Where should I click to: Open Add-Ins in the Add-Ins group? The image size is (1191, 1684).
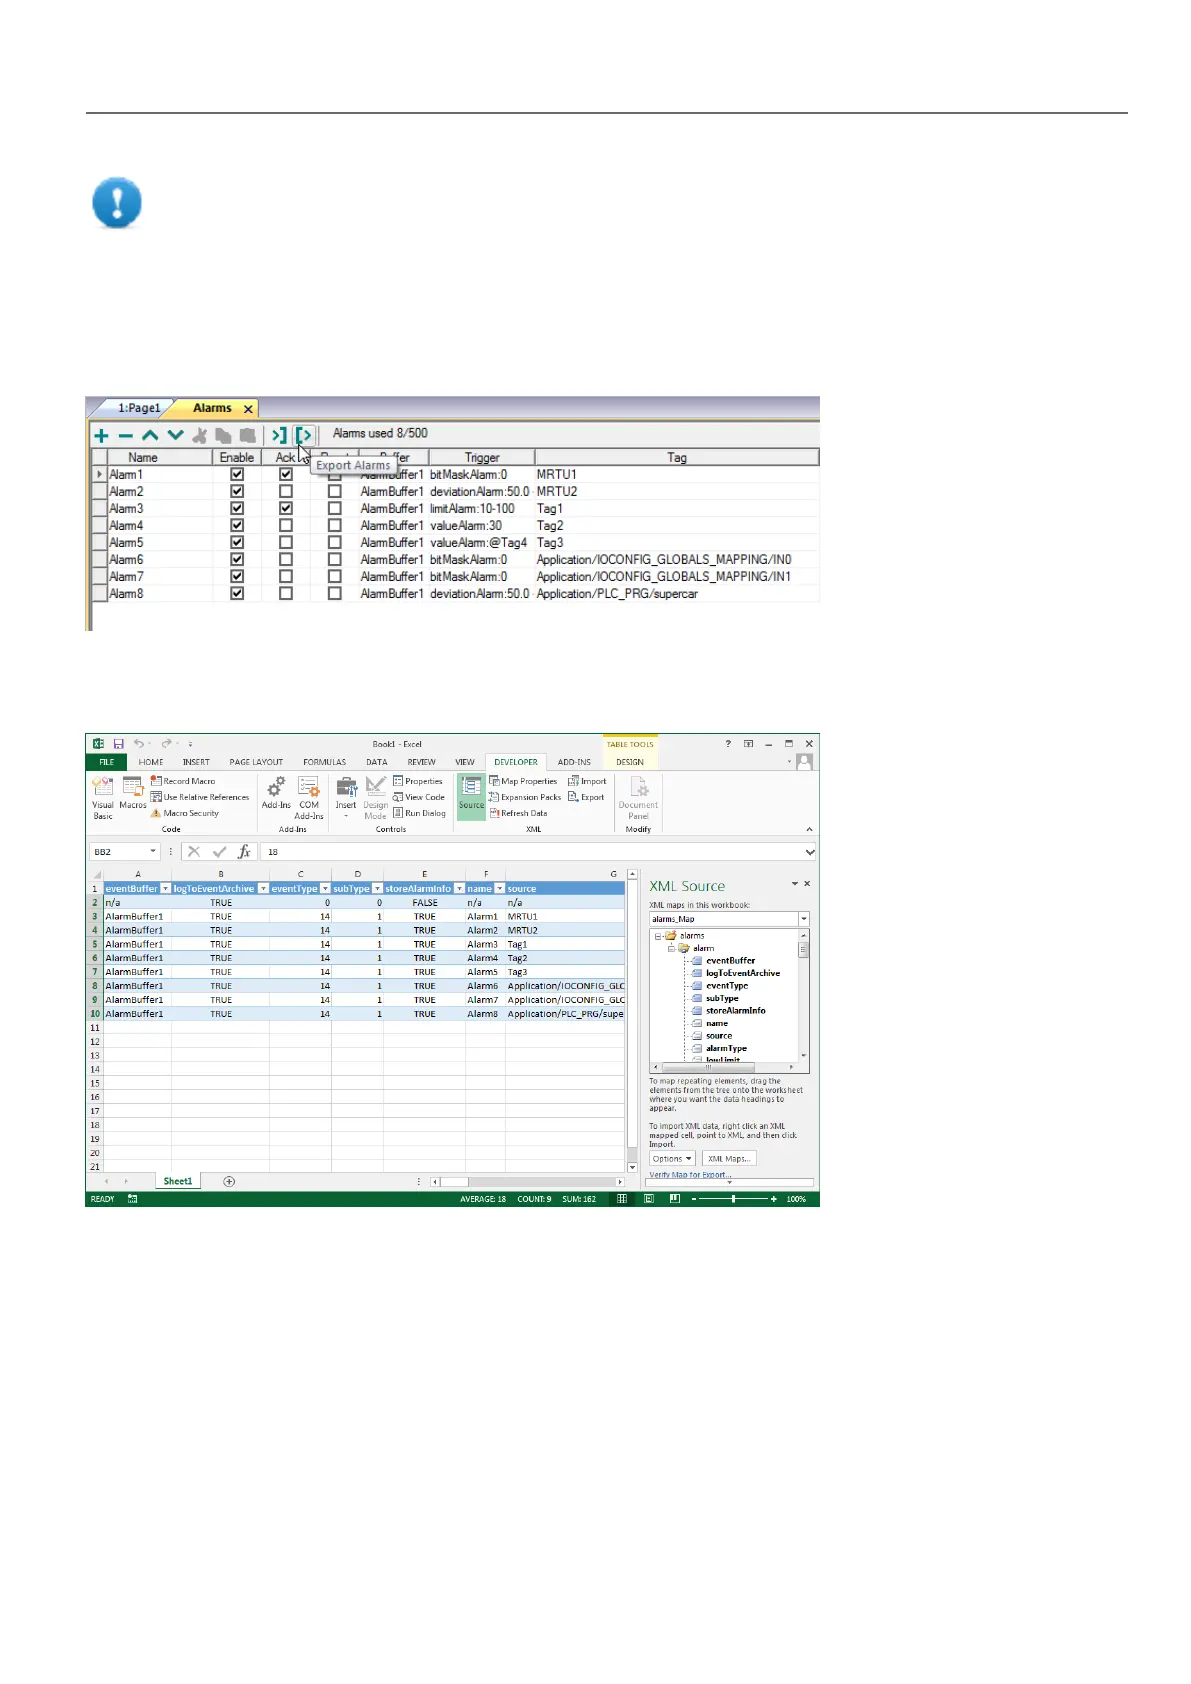(276, 793)
